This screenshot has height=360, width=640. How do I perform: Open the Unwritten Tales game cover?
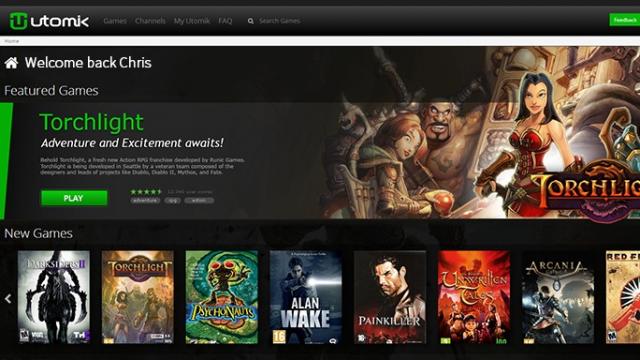tap(474, 297)
